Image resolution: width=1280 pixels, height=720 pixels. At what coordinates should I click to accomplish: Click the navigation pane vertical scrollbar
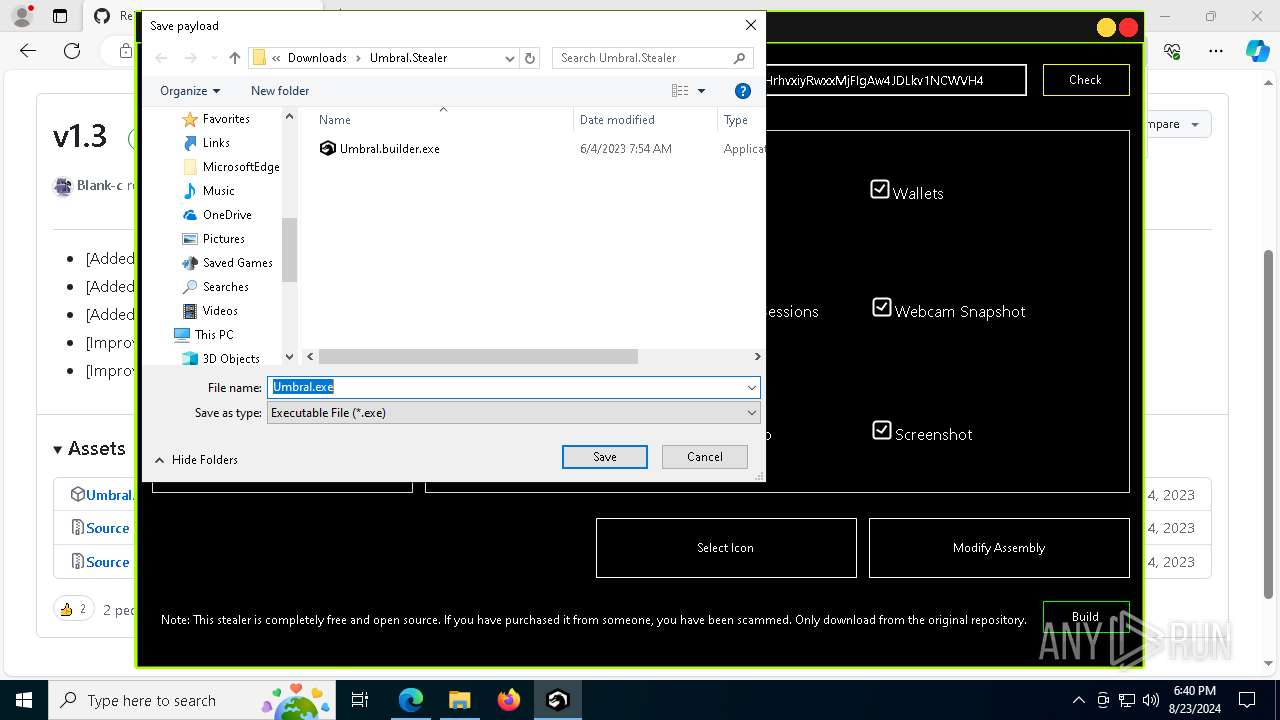coord(290,250)
